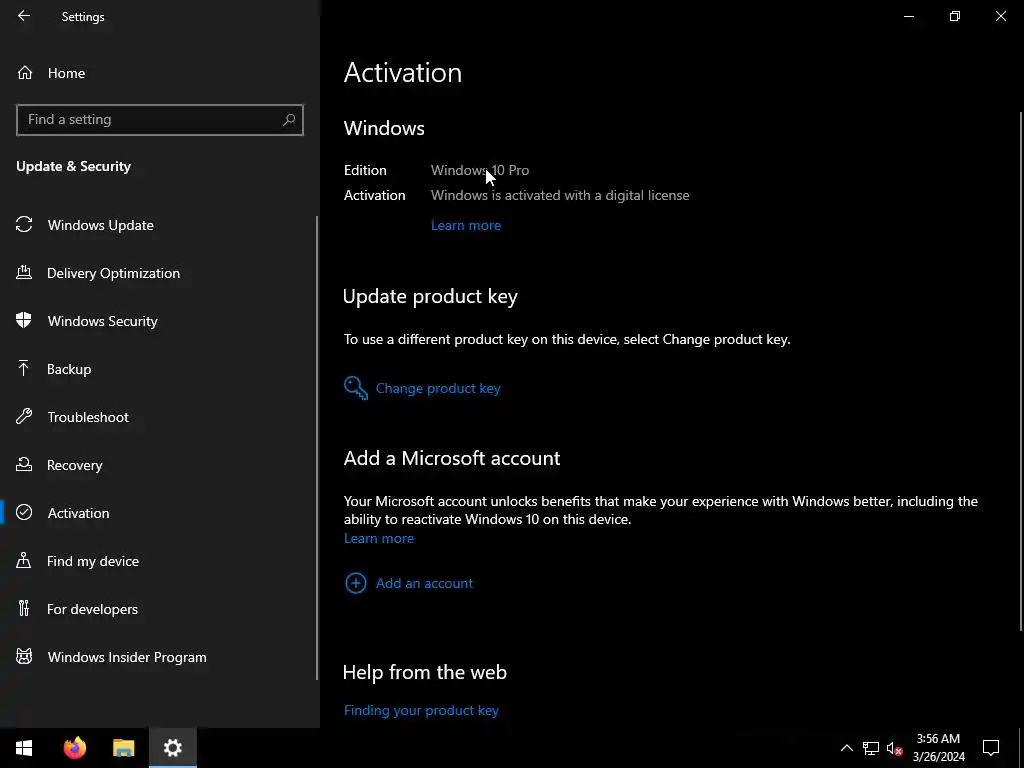Click the digital license activation status text
Viewport: 1024px width, 768px height.
tap(560, 195)
